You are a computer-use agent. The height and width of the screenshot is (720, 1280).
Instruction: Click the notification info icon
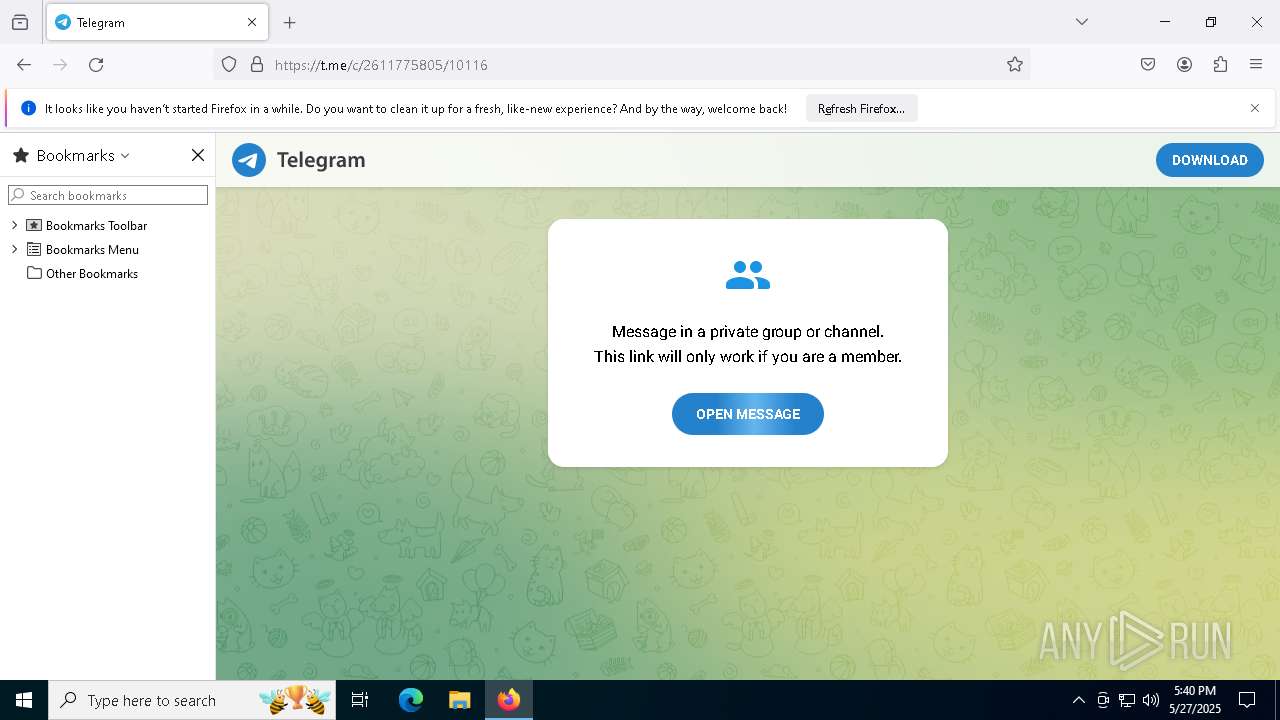[28, 108]
